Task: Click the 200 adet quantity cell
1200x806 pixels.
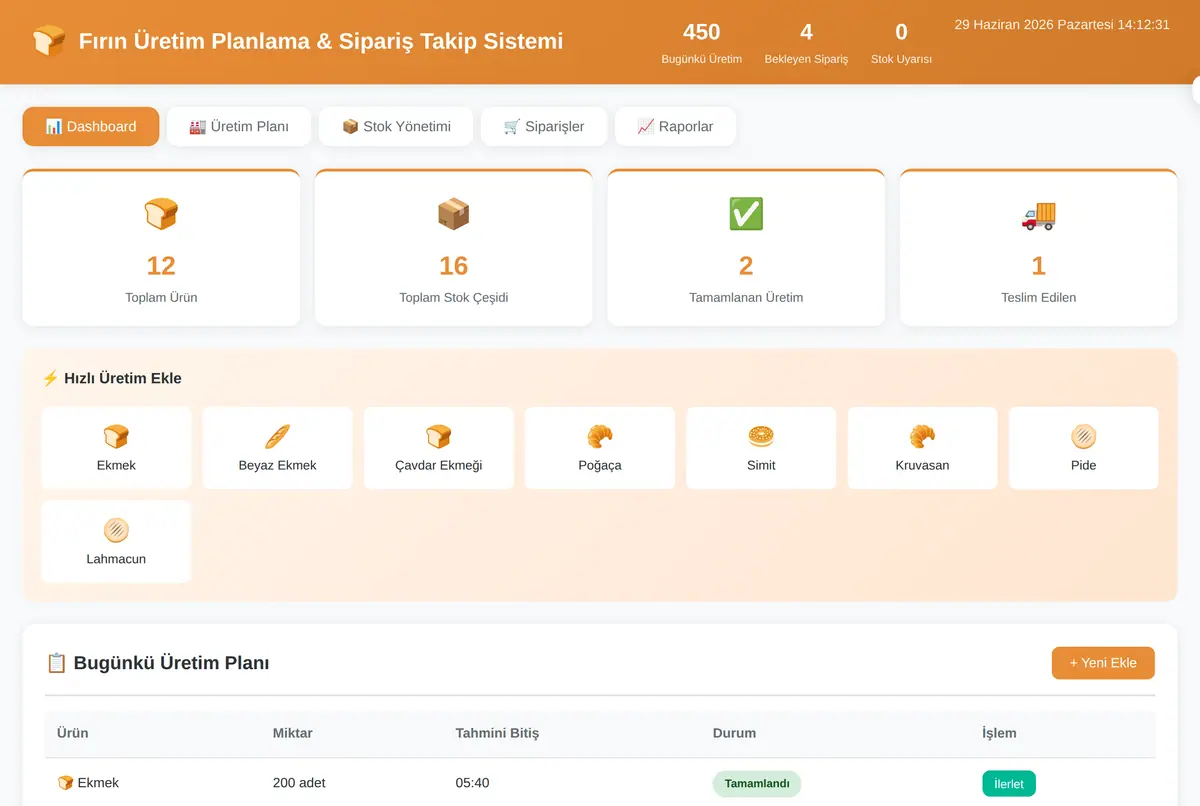Action: click(299, 783)
